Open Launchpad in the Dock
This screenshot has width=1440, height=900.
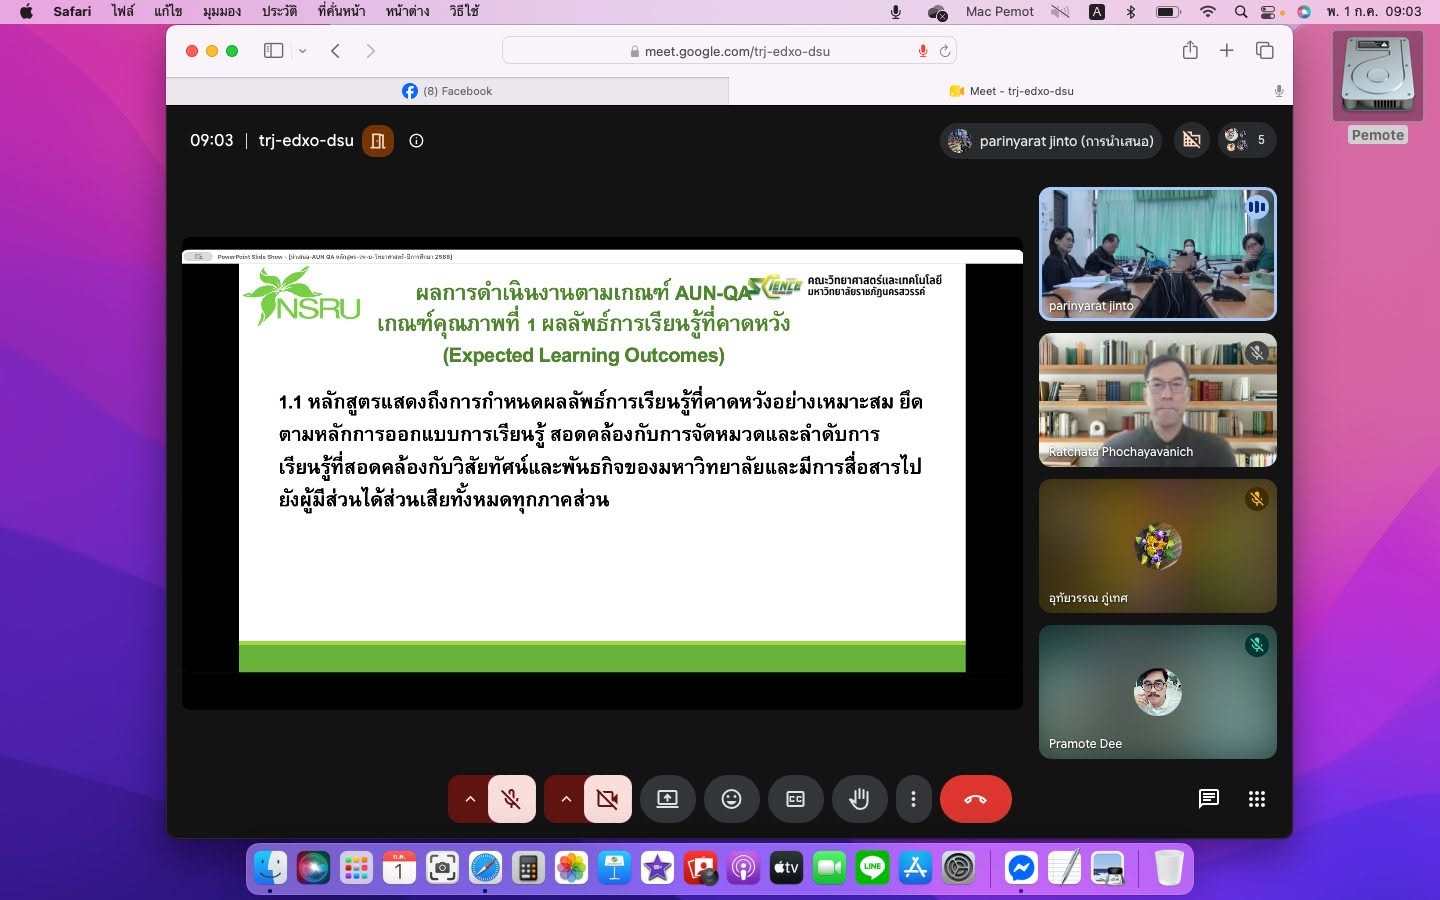point(356,867)
